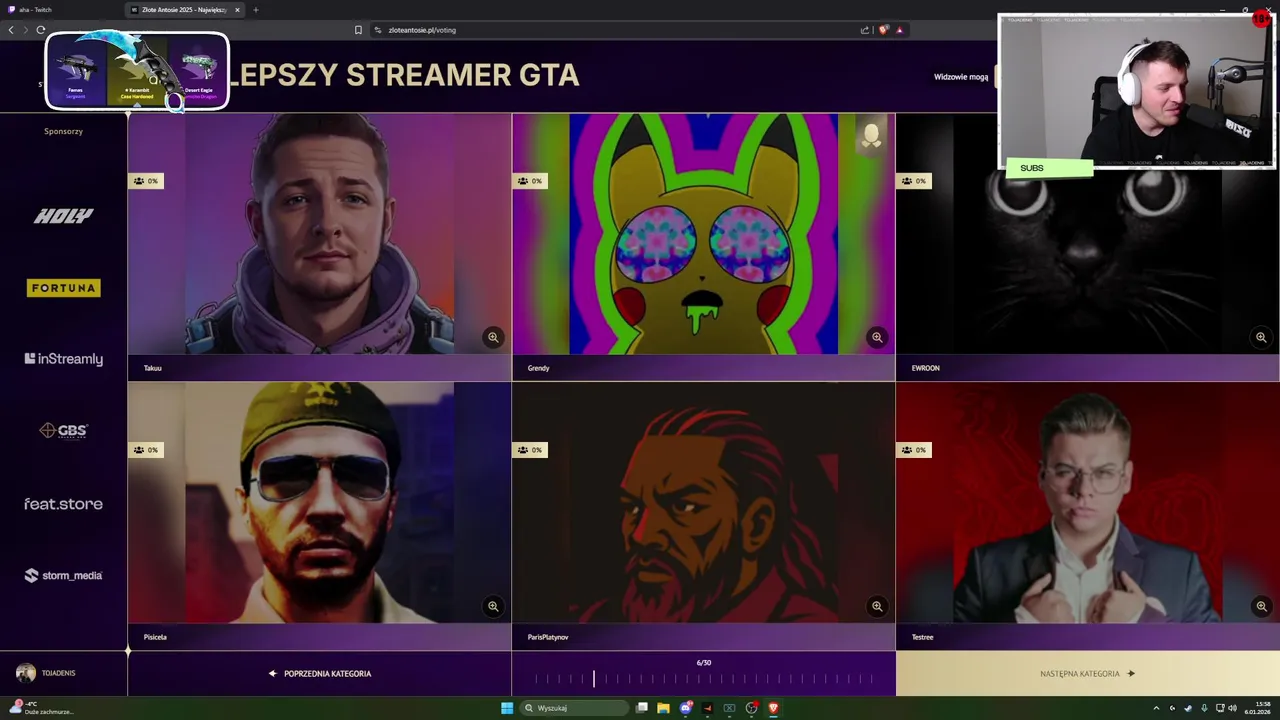Click the GBS sponsor logo
The width and height of the screenshot is (1280, 720).
pos(64,431)
